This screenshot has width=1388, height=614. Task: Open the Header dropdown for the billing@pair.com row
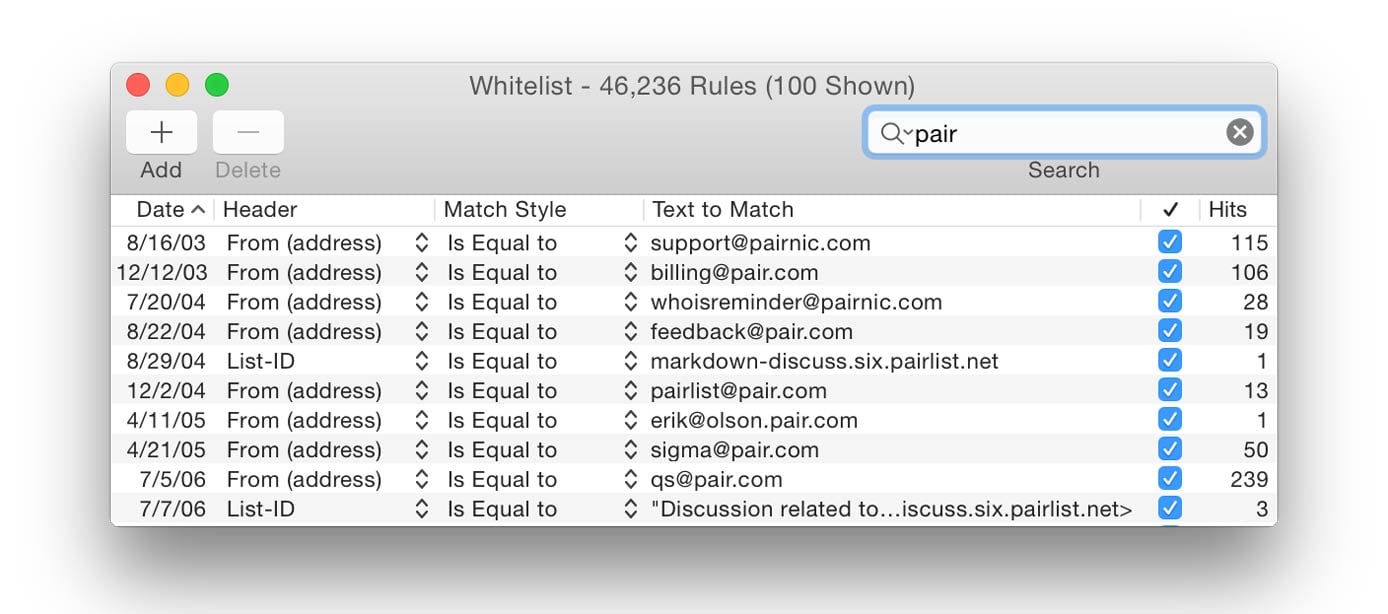(422, 271)
